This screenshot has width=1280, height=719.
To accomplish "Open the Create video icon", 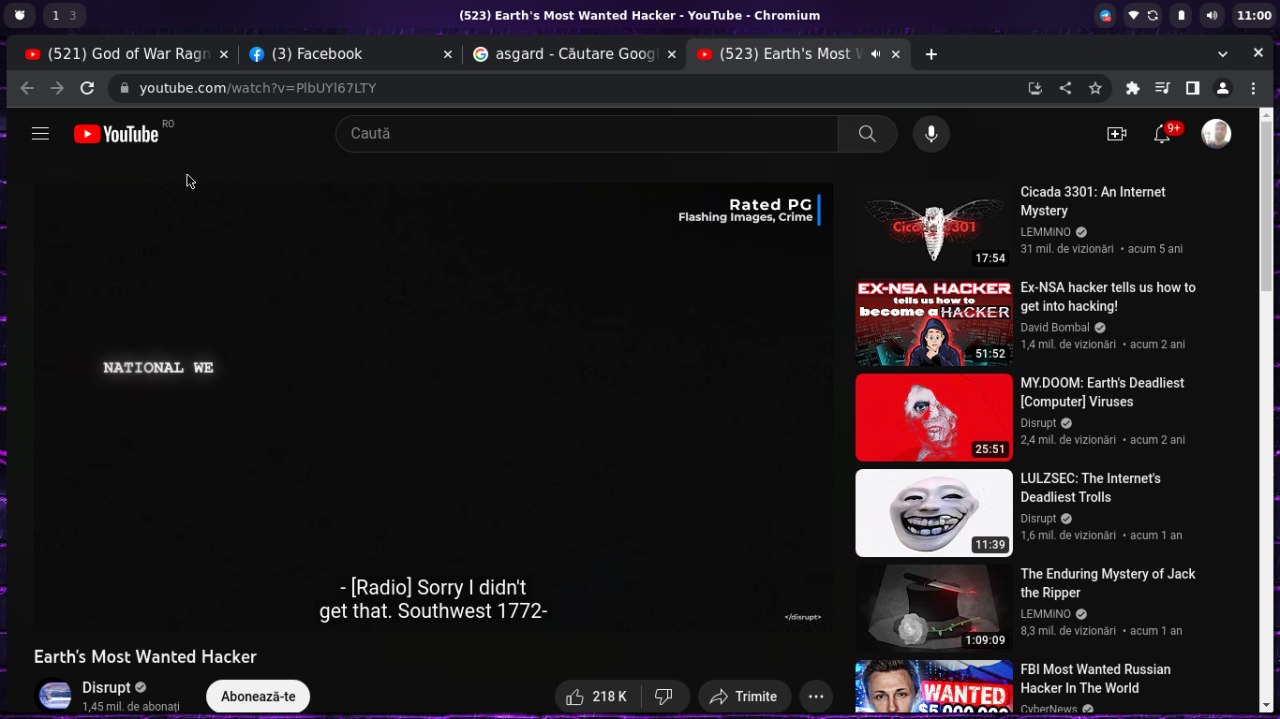I will 1117,134.
